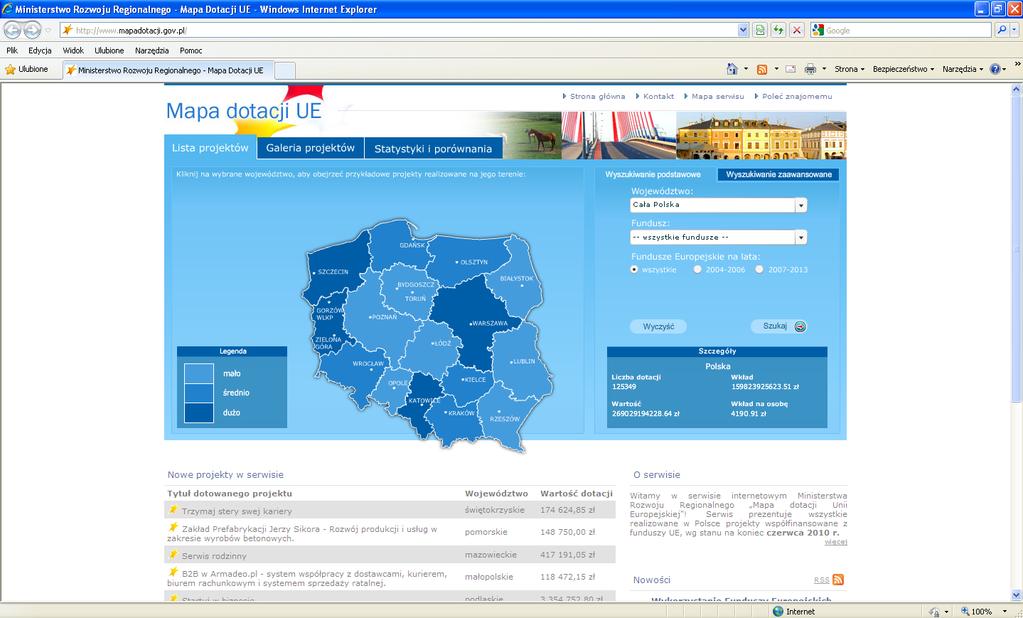Open the blank new tab button
The image size is (1023, 618).
pyautogui.click(x=284, y=70)
